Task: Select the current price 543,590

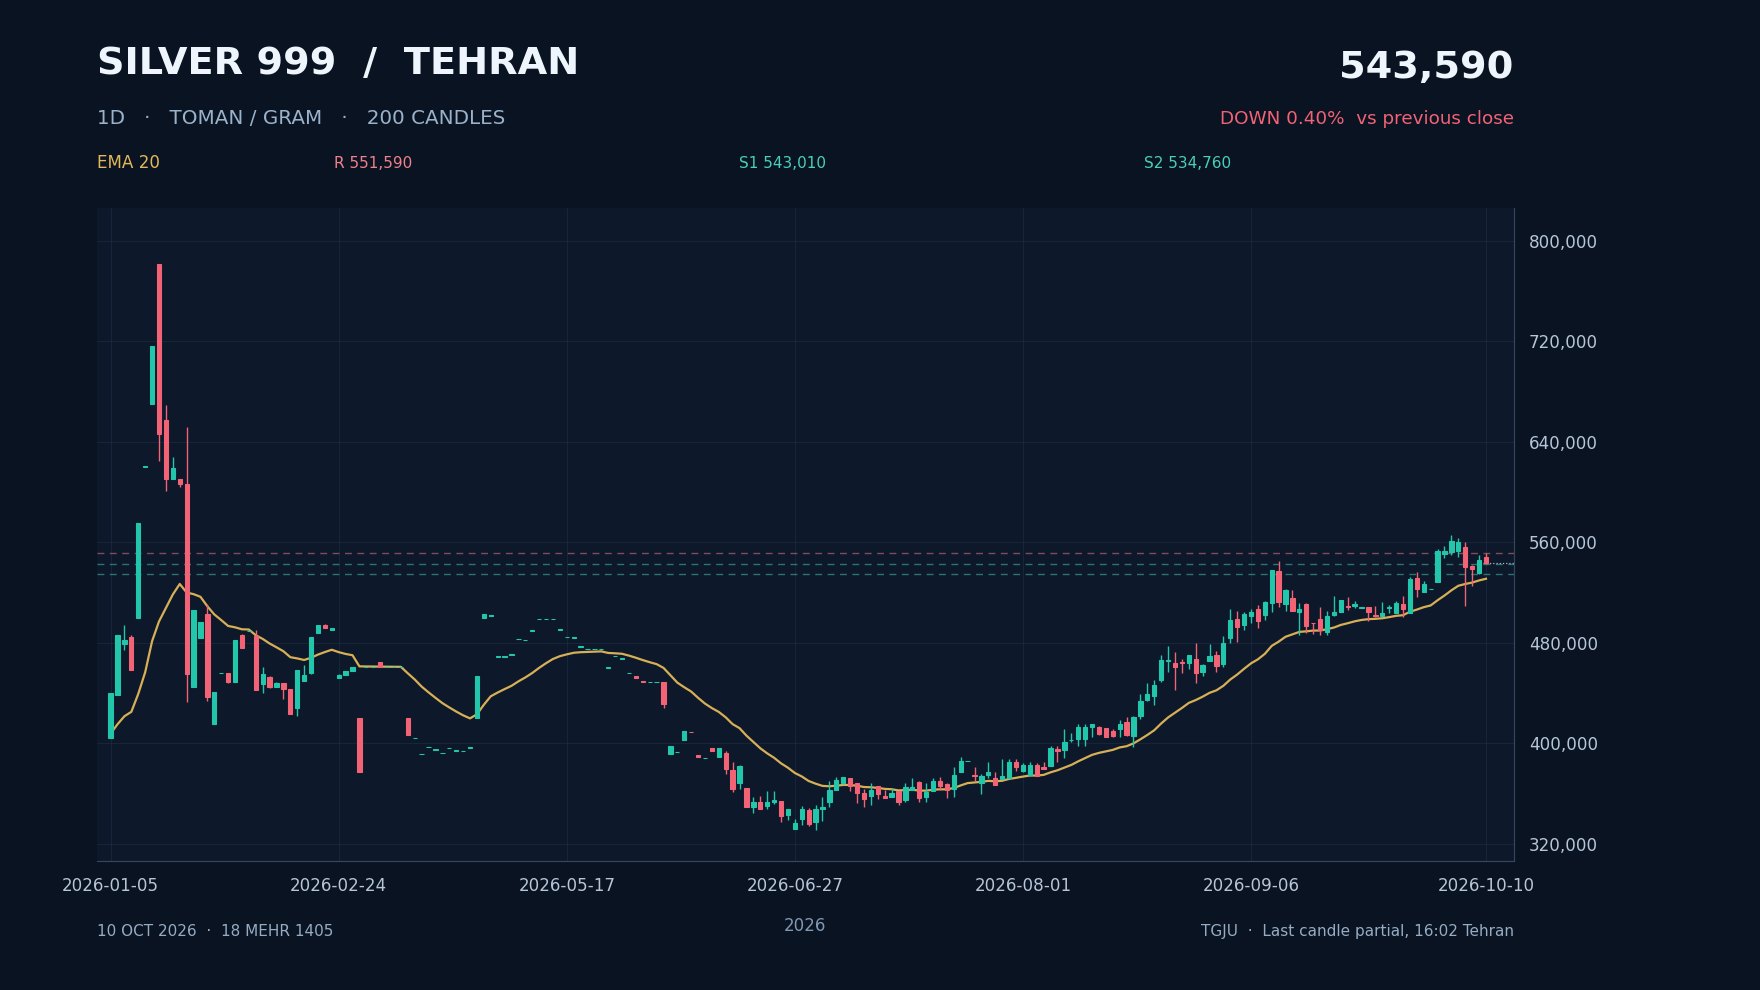Action: [1425, 66]
